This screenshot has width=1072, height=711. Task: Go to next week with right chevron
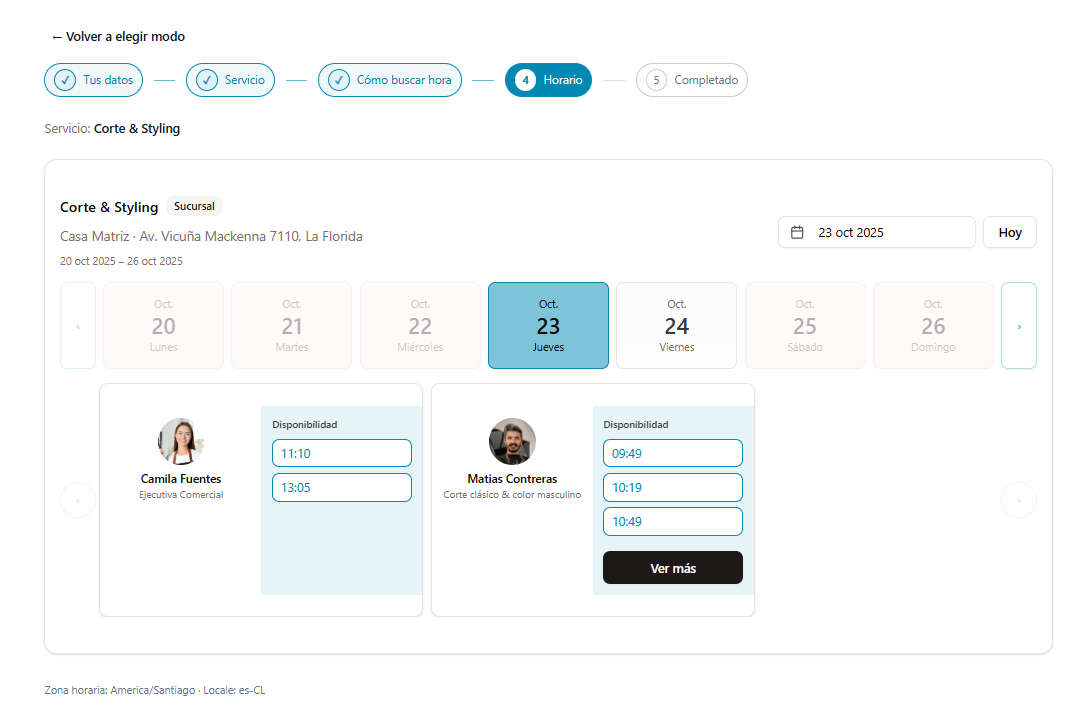coord(1018,326)
